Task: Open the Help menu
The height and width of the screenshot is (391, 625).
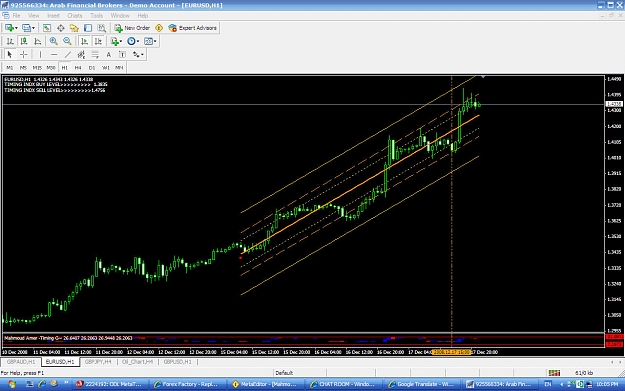Action: (143, 16)
